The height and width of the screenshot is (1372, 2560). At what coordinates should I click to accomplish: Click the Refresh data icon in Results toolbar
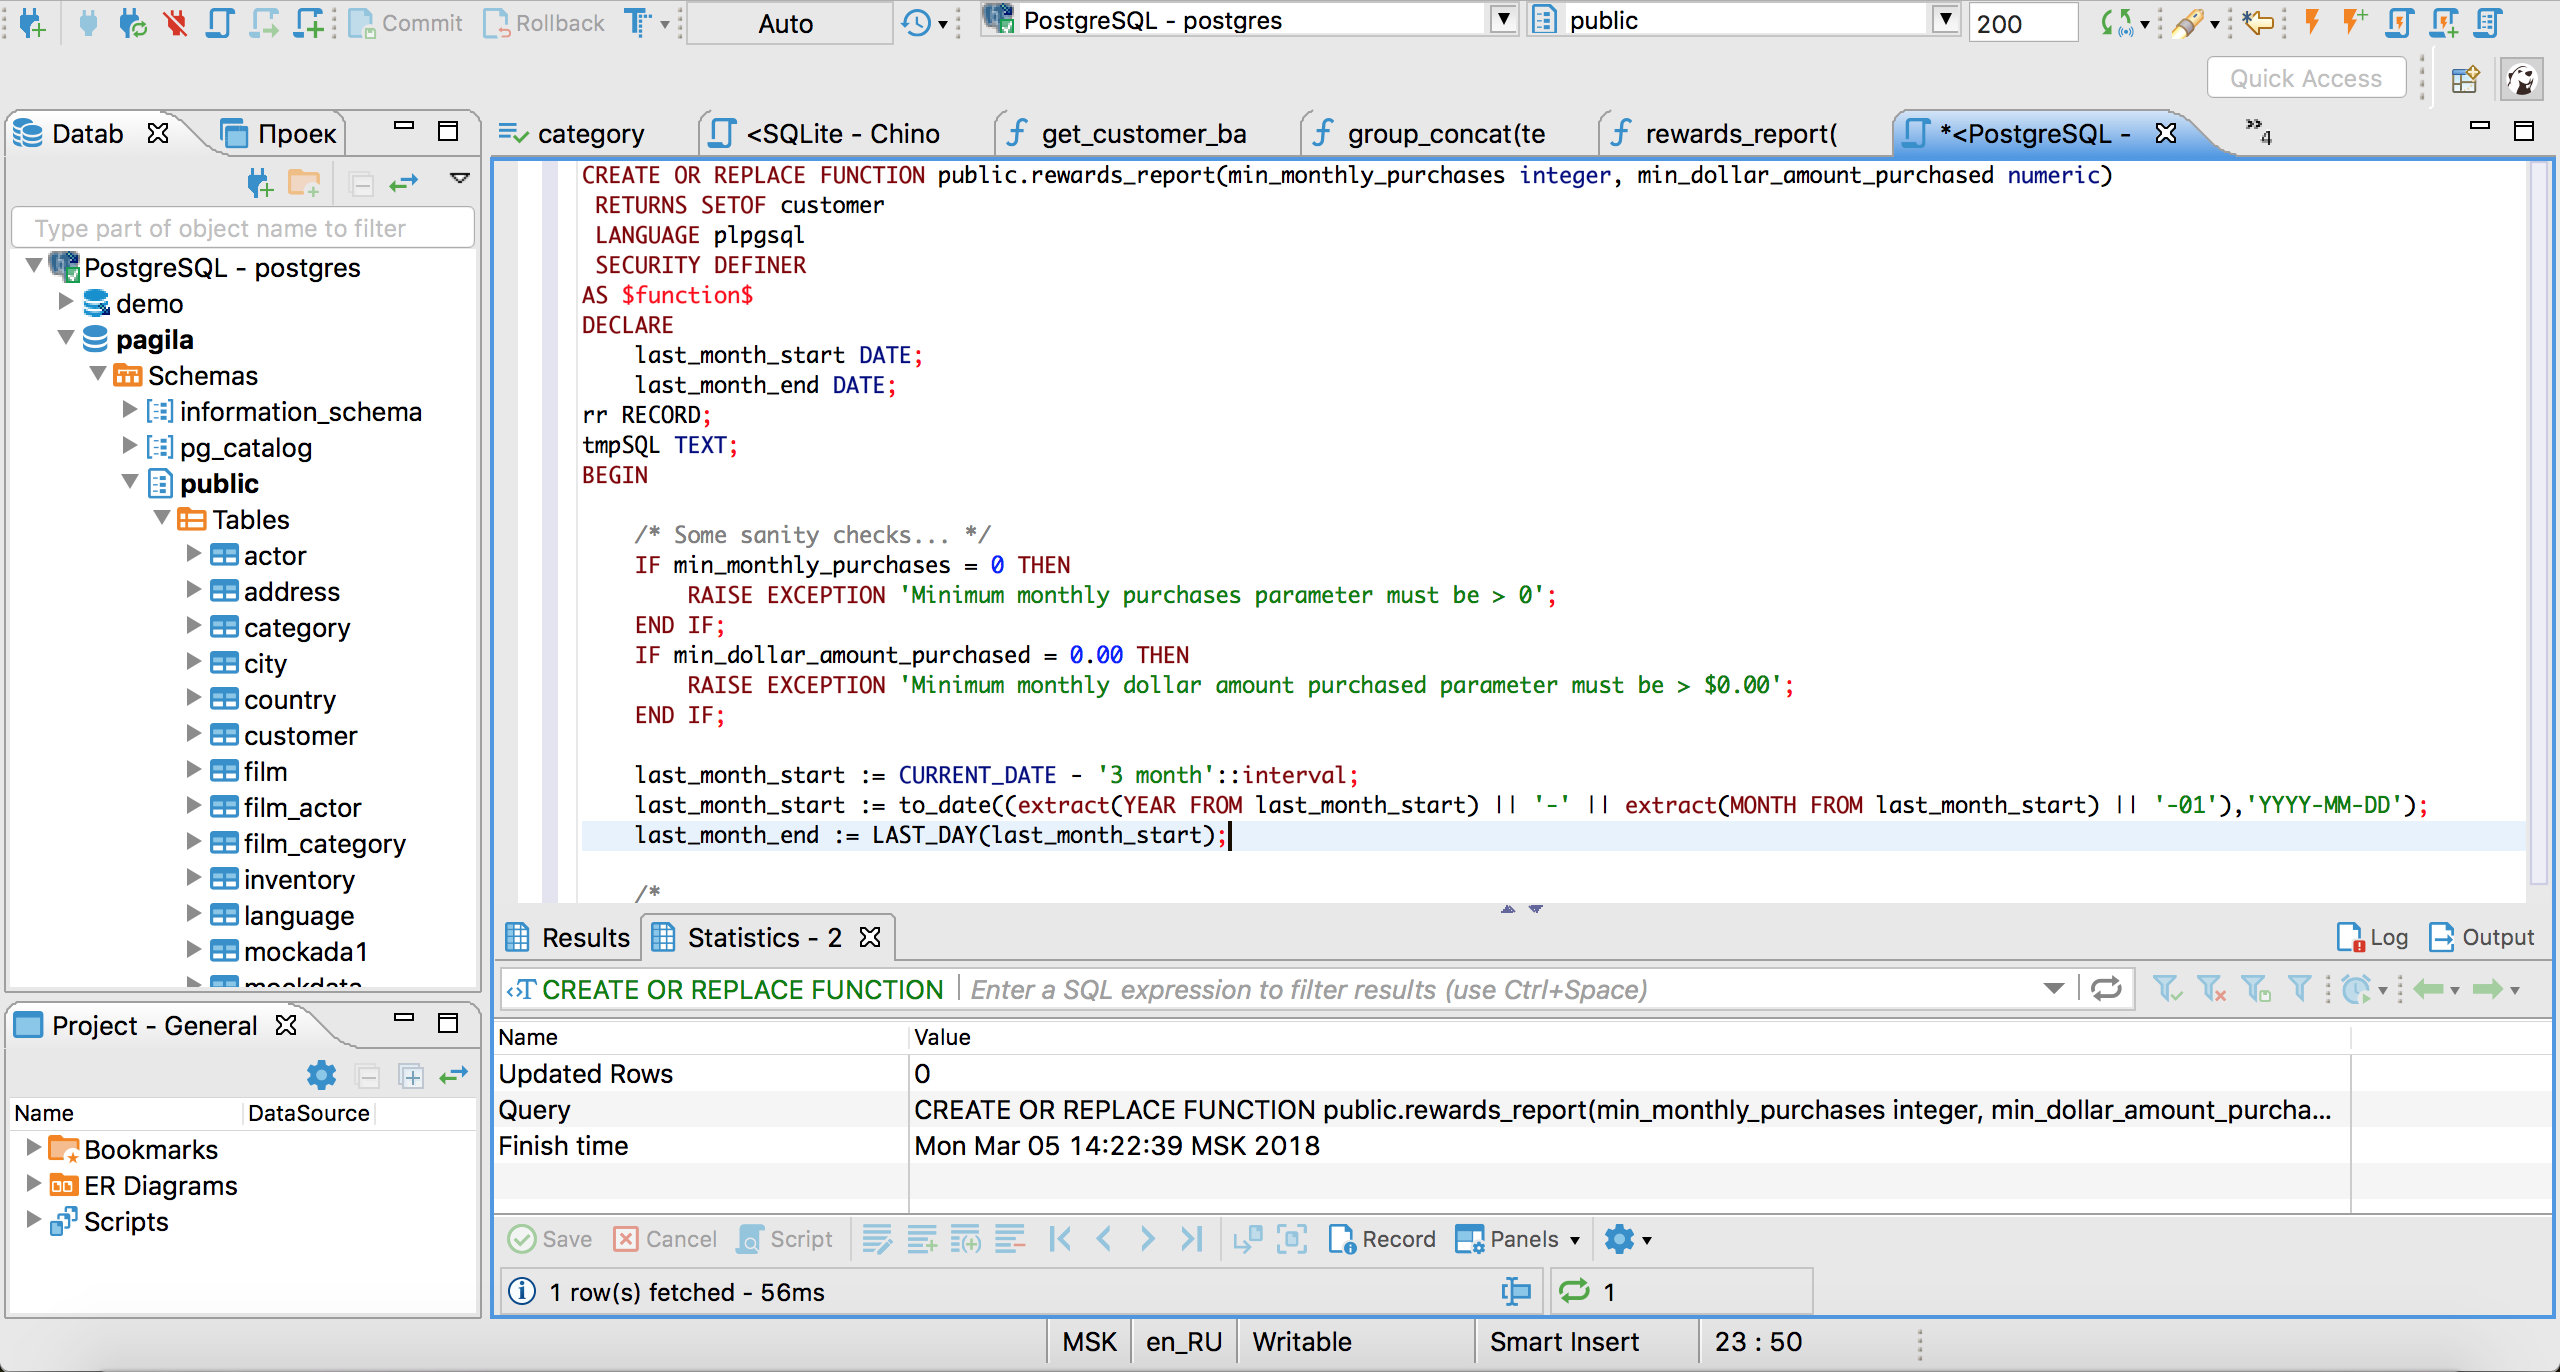[2108, 989]
